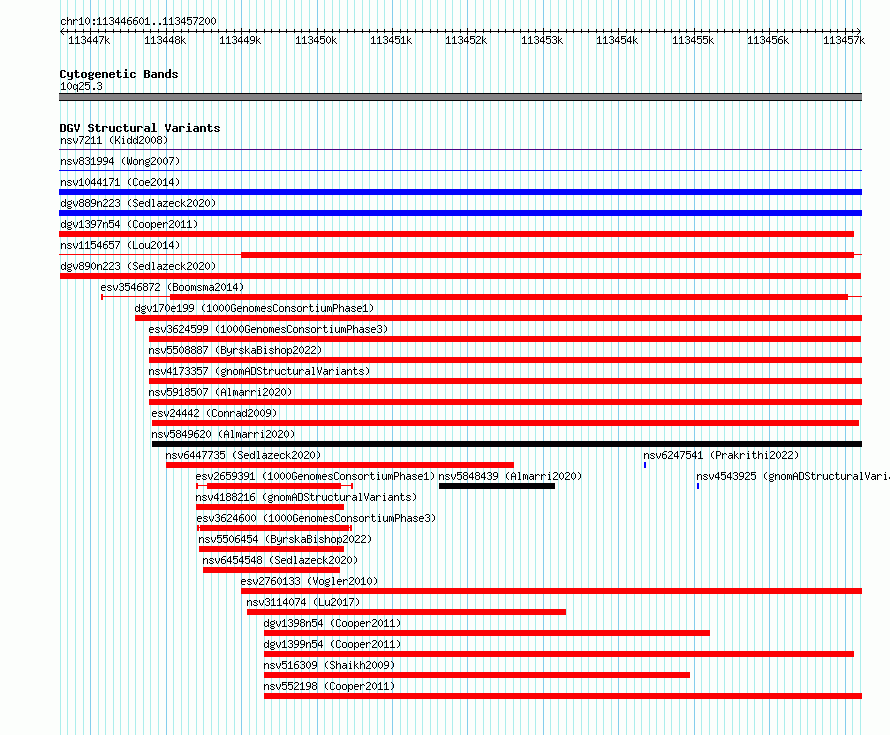Select the red bar under dgv1398n54
Screen dimensions: 890x735
[x=486, y=633]
